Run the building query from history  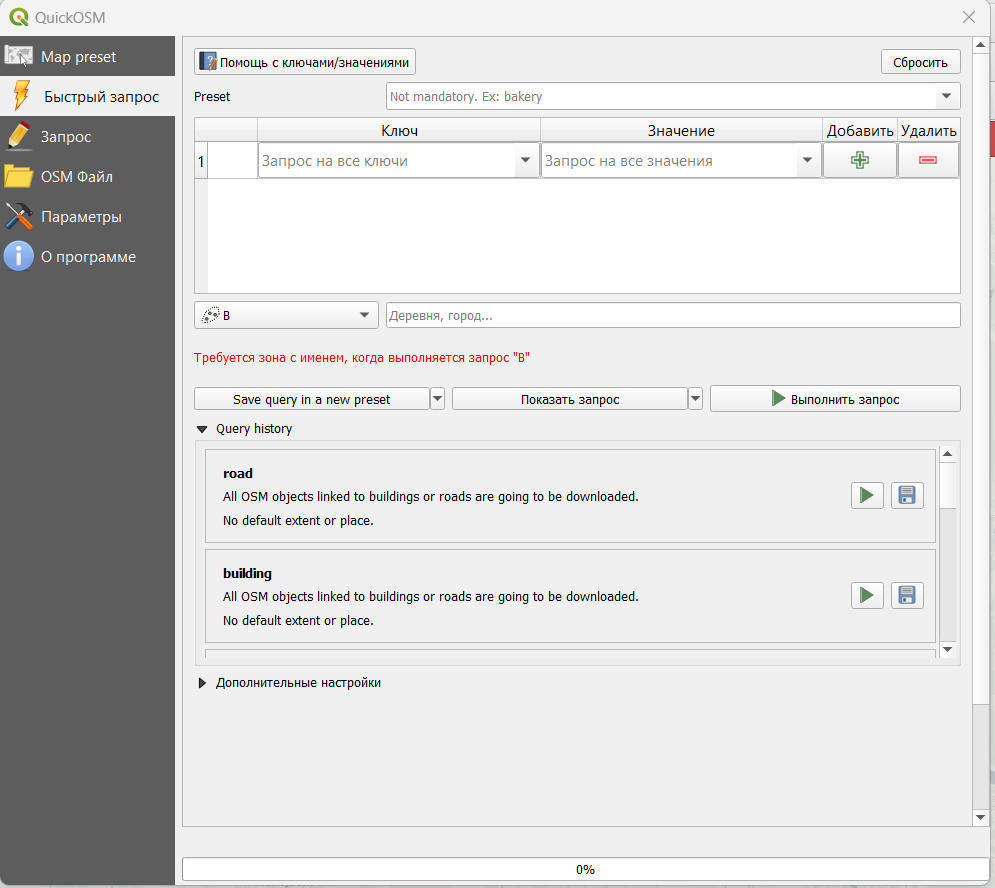(867, 595)
